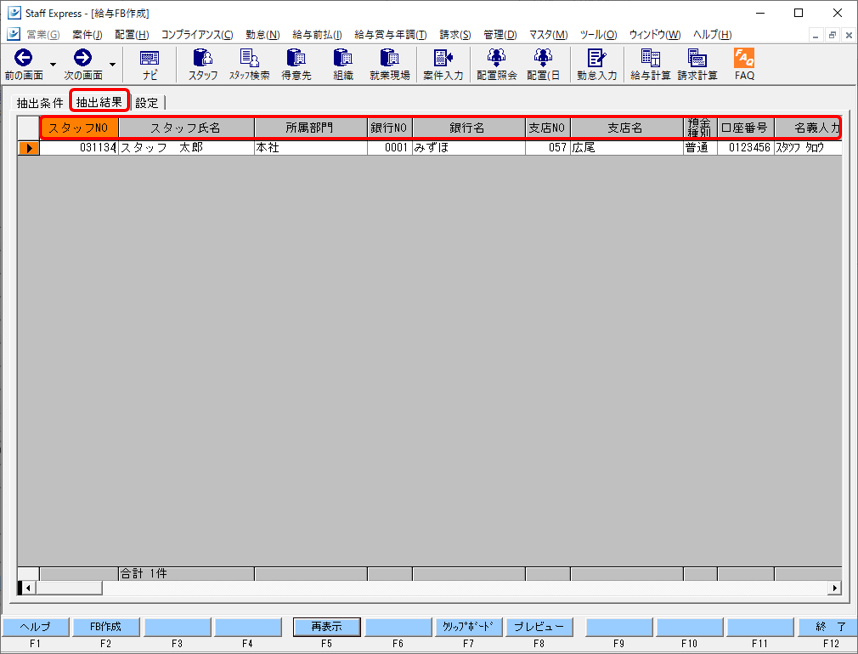Go forward with the 次の画面 arrow icon
Screen dimensions: 858x654
(83, 58)
